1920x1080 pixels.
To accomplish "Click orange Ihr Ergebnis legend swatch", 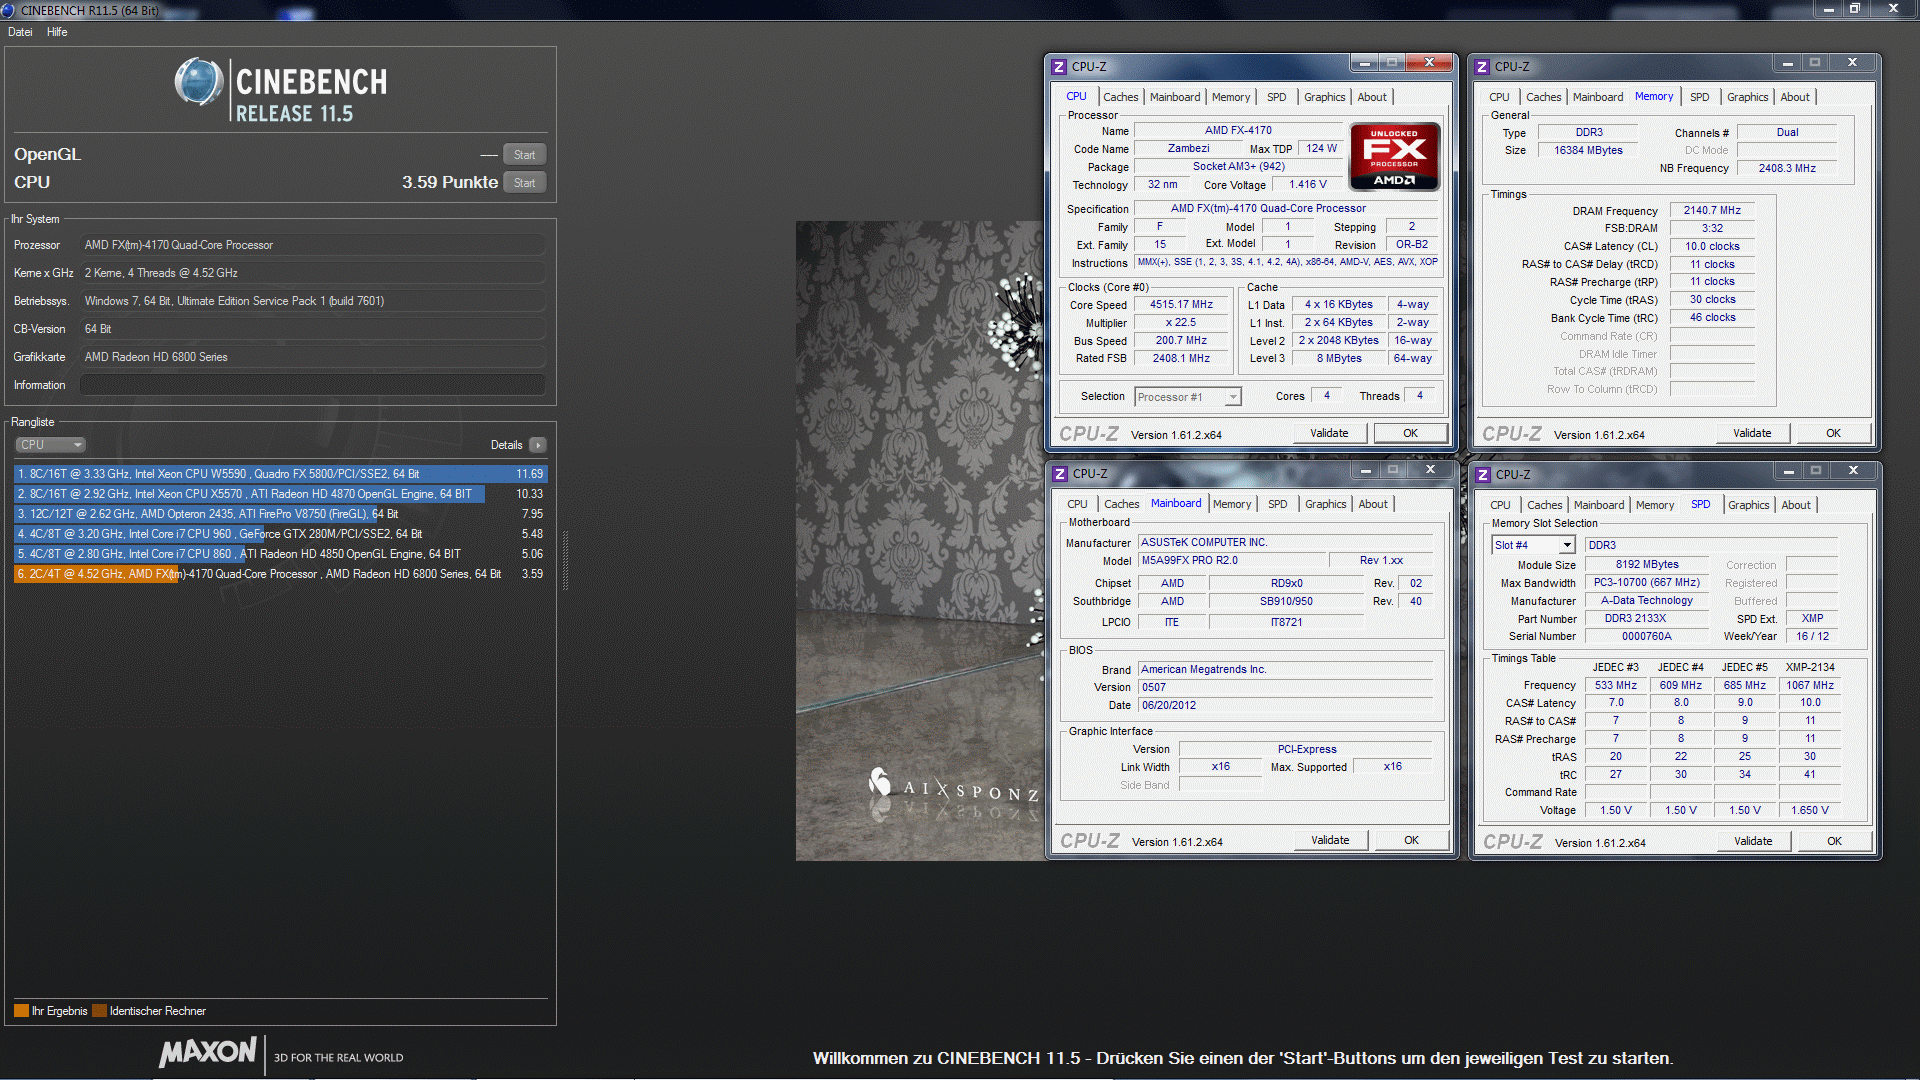I will tap(21, 1011).
